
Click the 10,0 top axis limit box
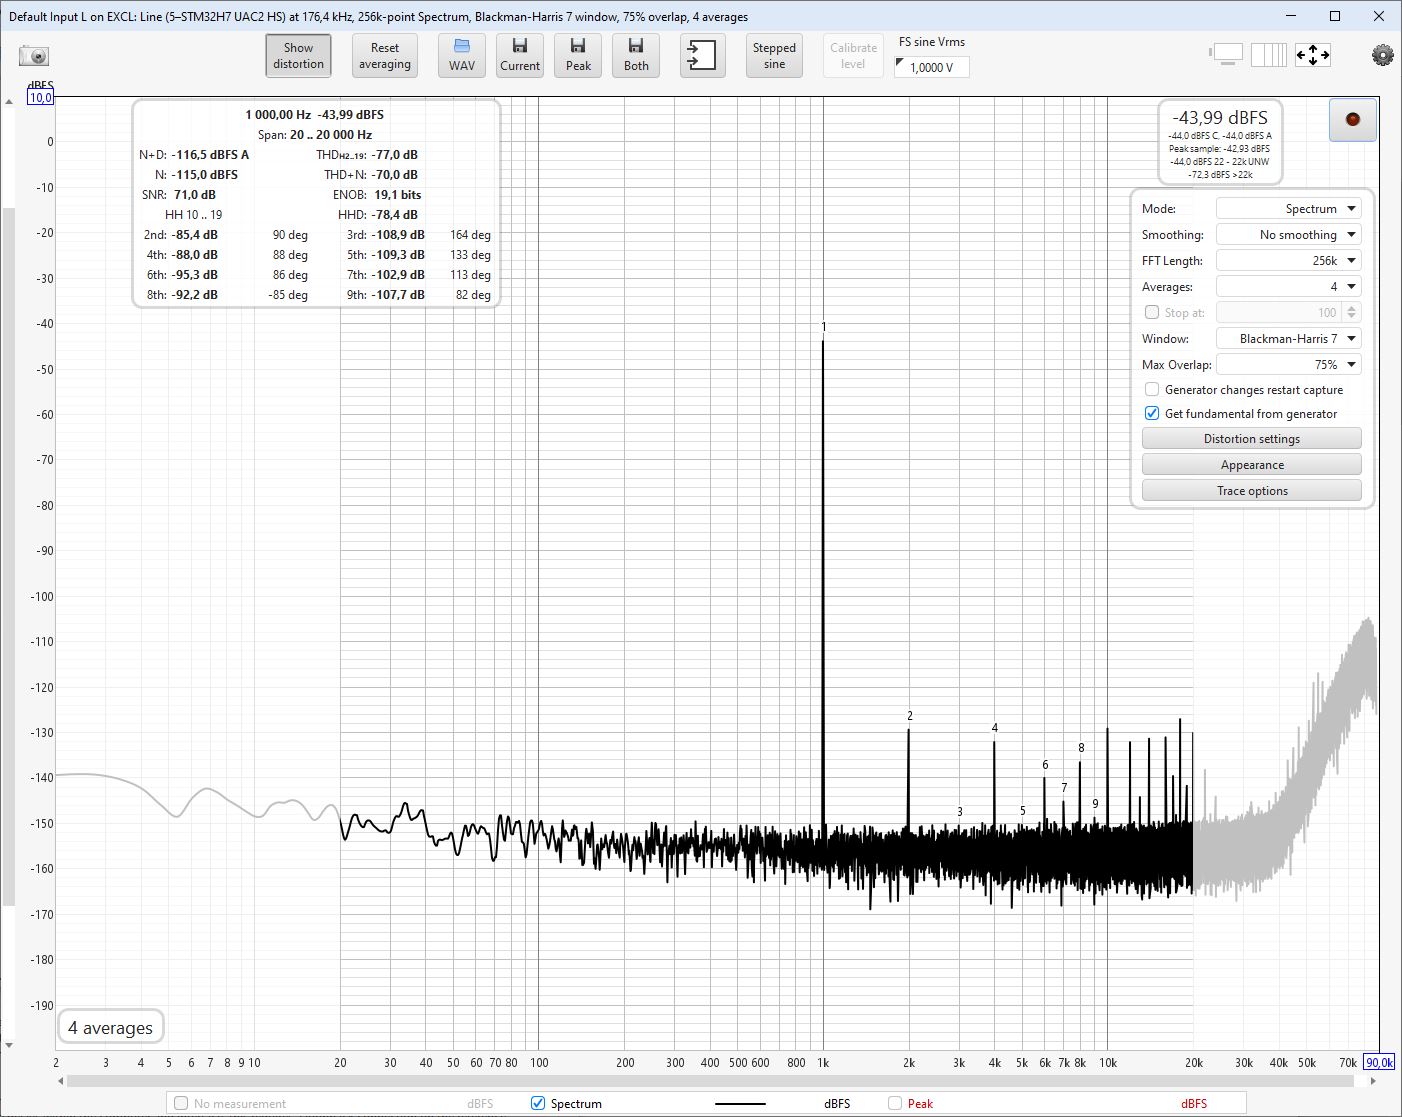40,98
